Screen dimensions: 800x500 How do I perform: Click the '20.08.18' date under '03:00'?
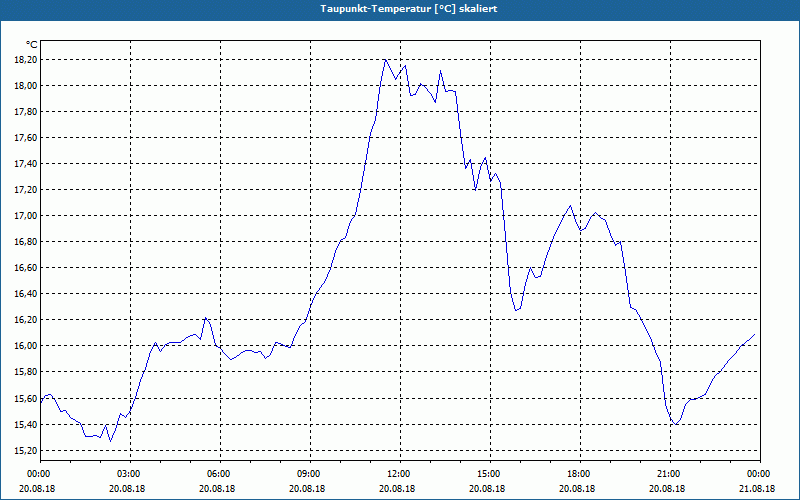coord(127,489)
